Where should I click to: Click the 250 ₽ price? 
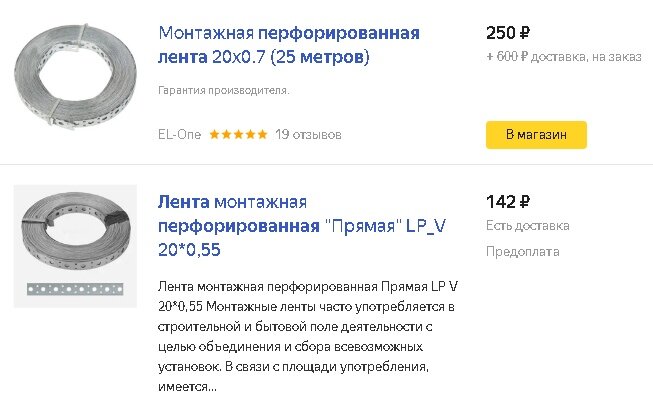coord(508,33)
